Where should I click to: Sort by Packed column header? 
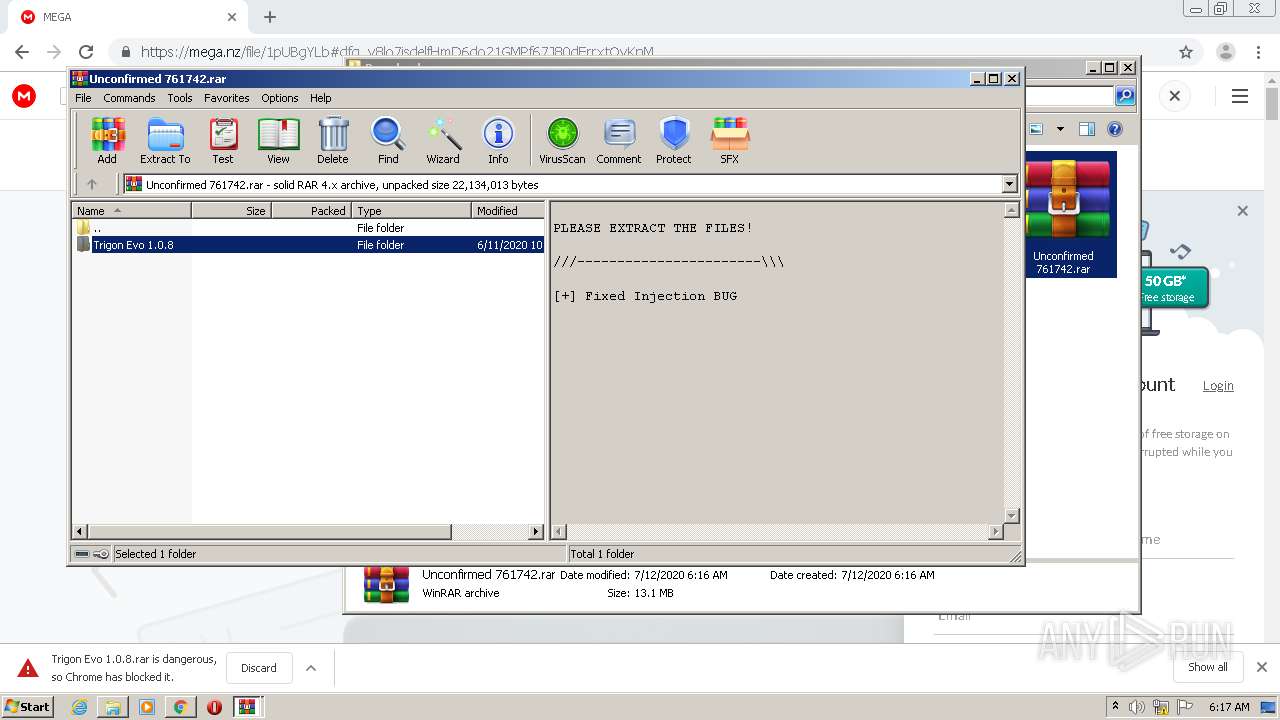(311, 210)
